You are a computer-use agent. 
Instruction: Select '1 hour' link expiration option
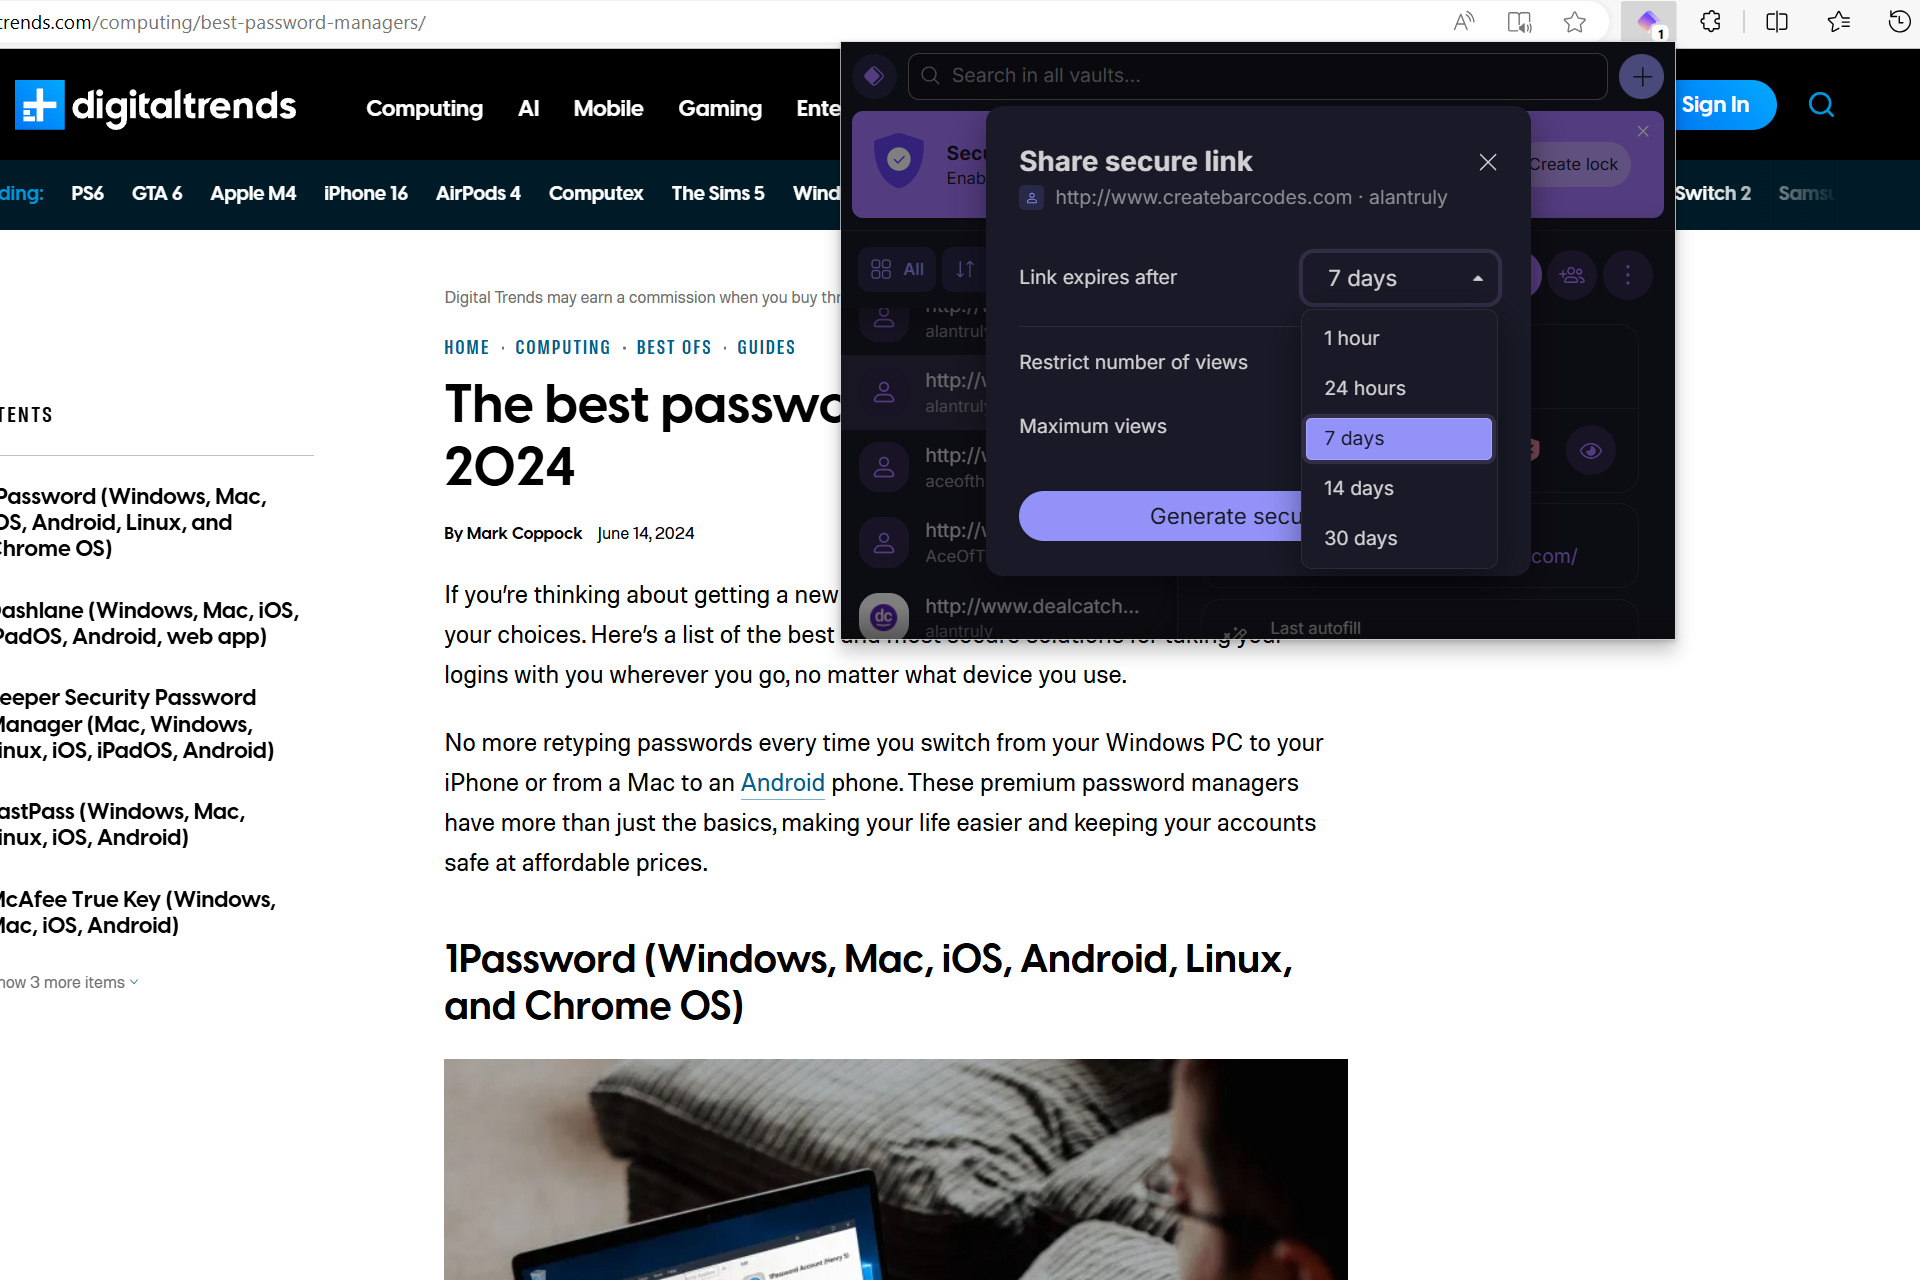tap(1396, 337)
